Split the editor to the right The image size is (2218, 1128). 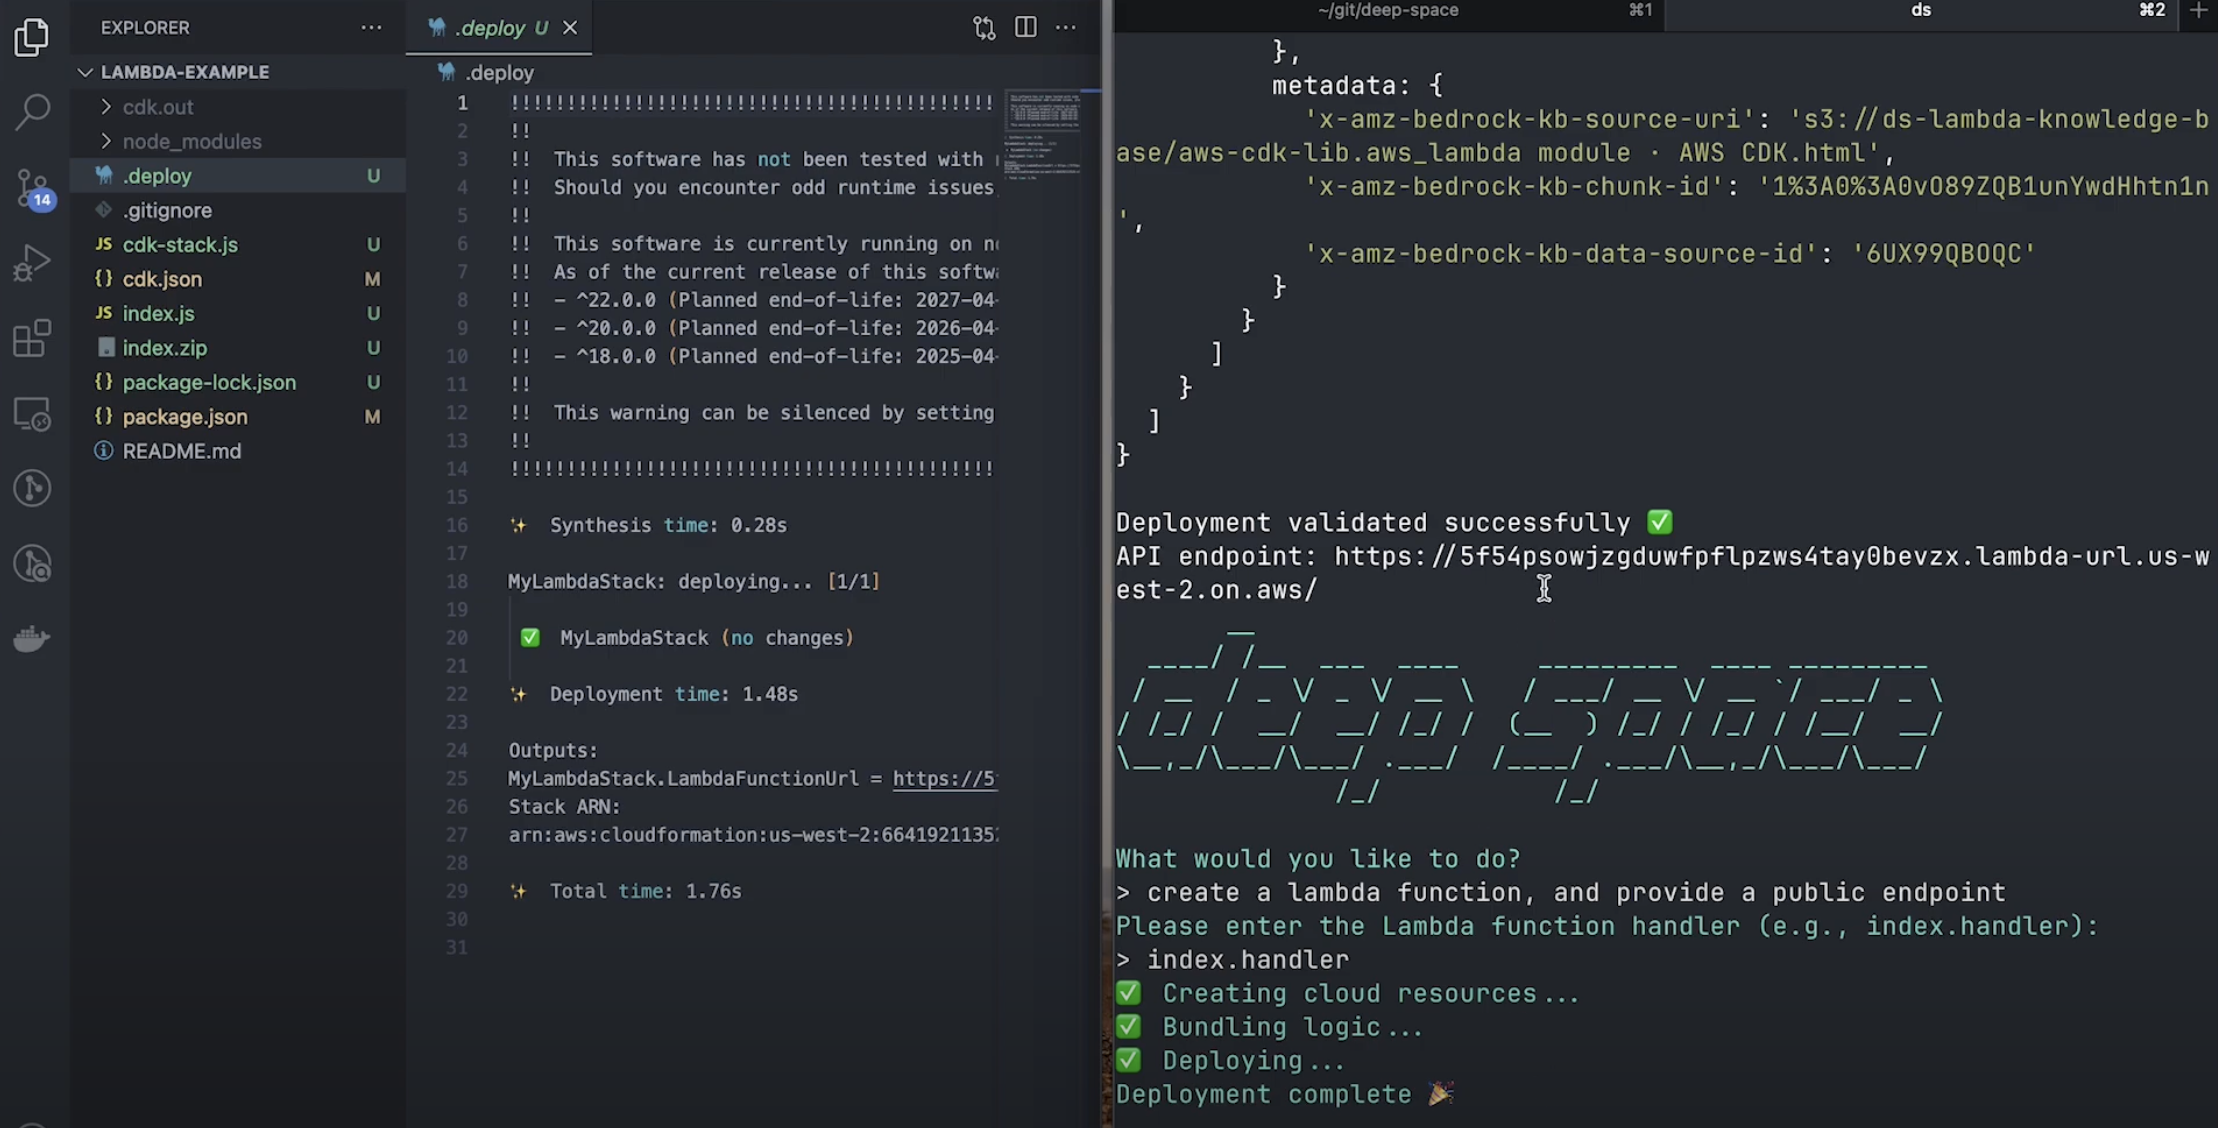pos(1025,28)
